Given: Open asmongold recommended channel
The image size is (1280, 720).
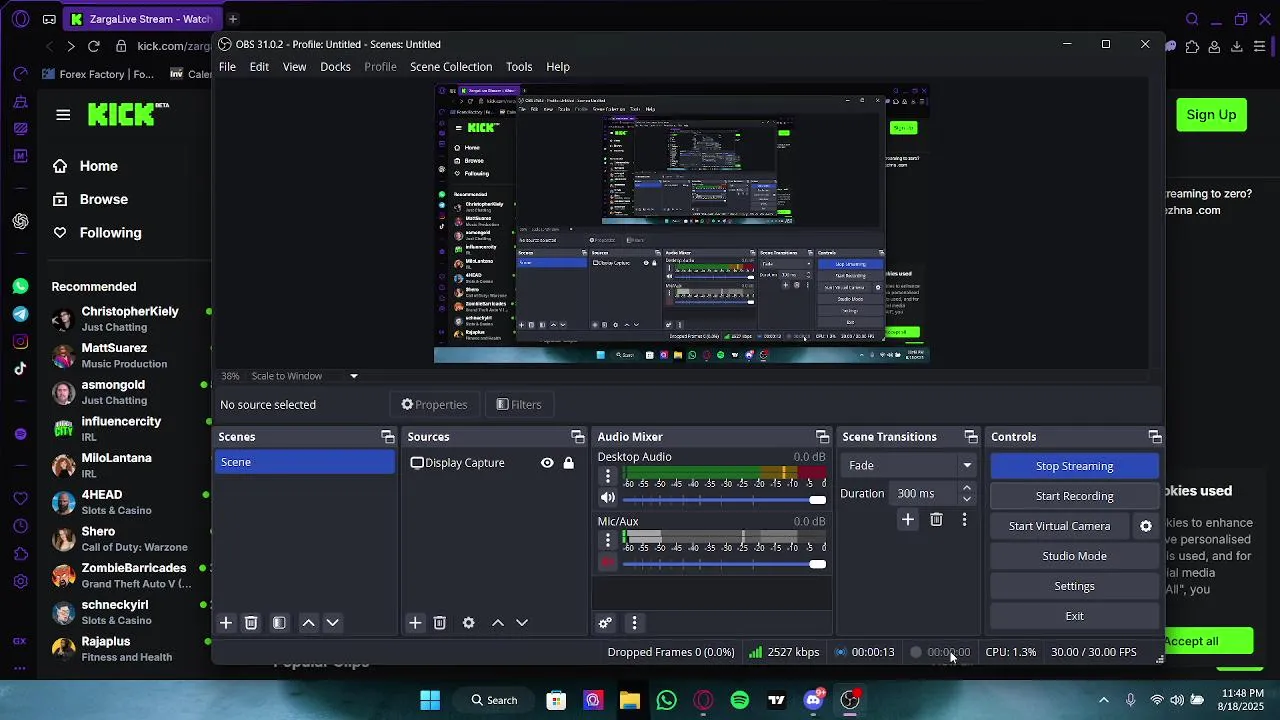Looking at the screenshot, I should point(113,392).
